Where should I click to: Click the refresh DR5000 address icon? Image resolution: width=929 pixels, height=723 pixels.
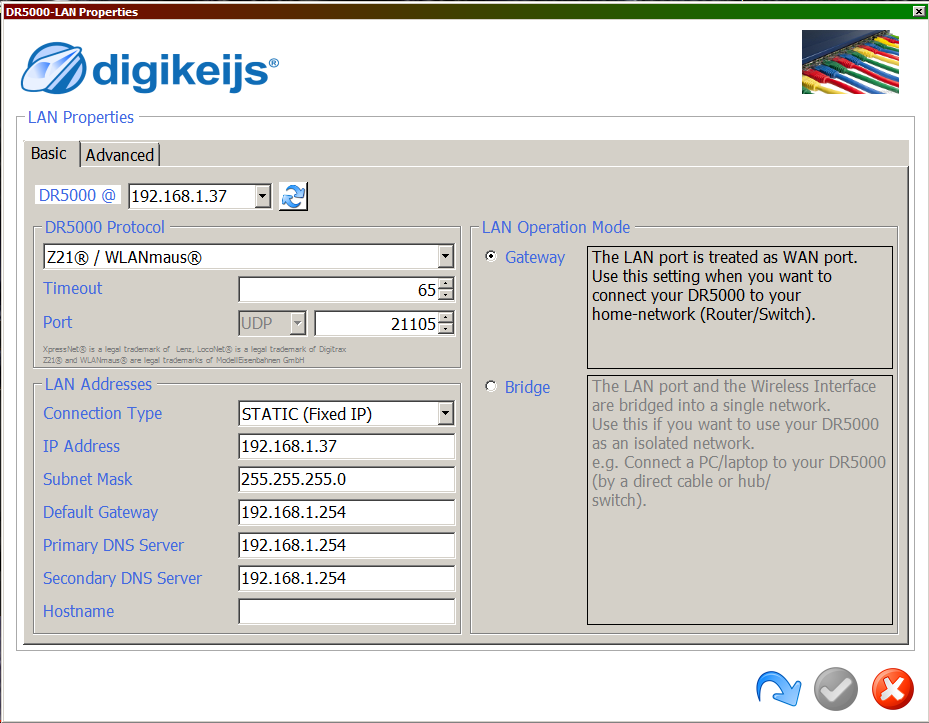[x=293, y=196]
